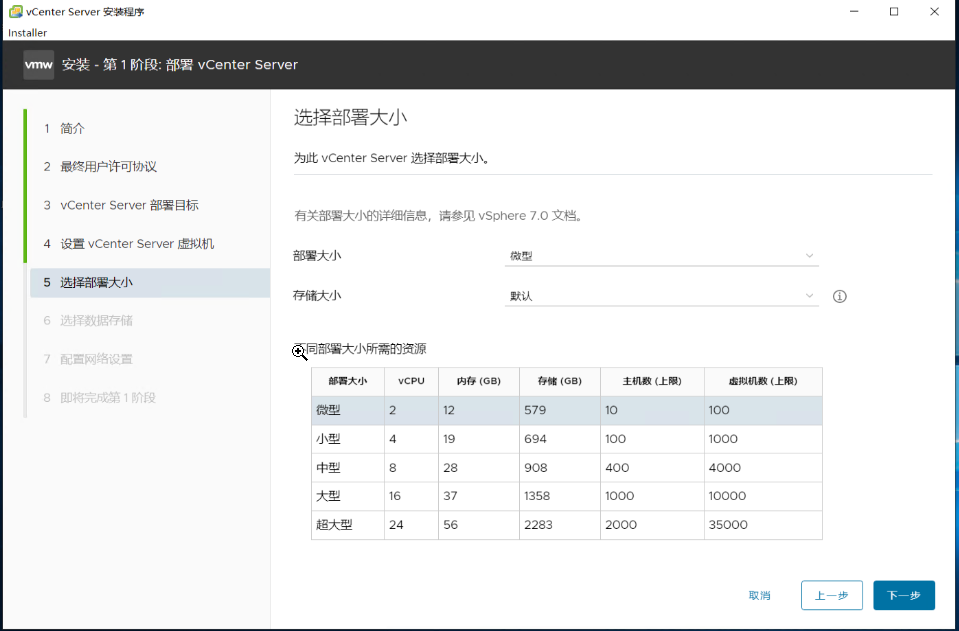Image resolution: width=959 pixels, height=631 pixels.
Task: Click storage value 2283 for 超大型
Action: pyautogui.click(x=539, y=525)
